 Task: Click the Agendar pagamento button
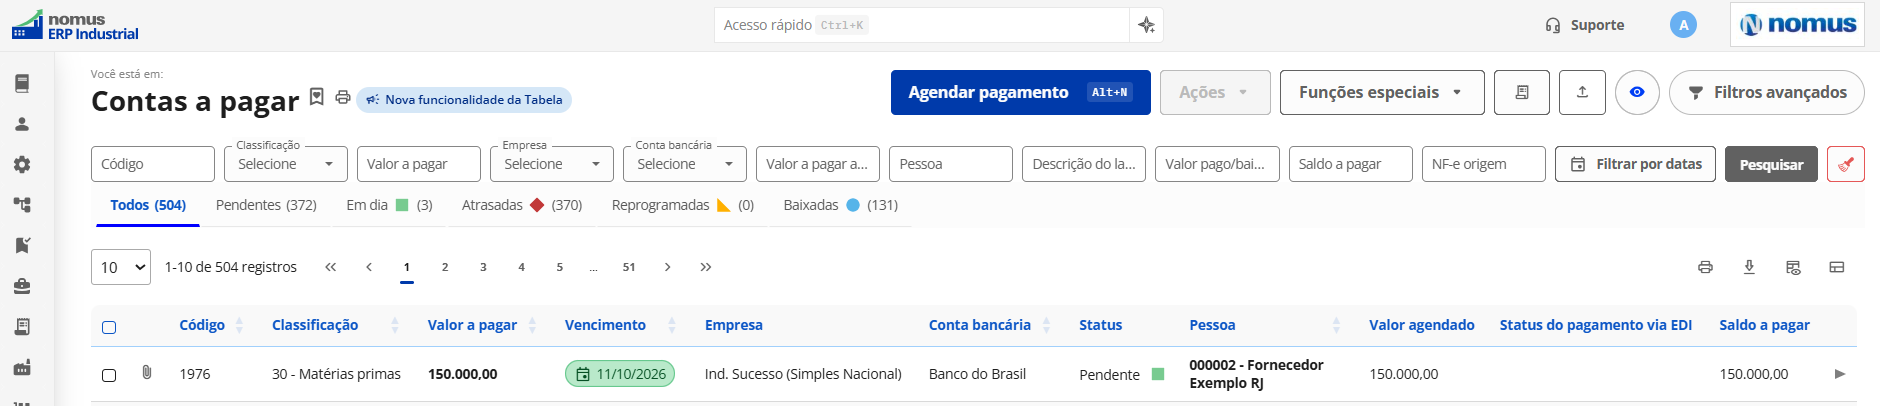(x=1020, y=92)
